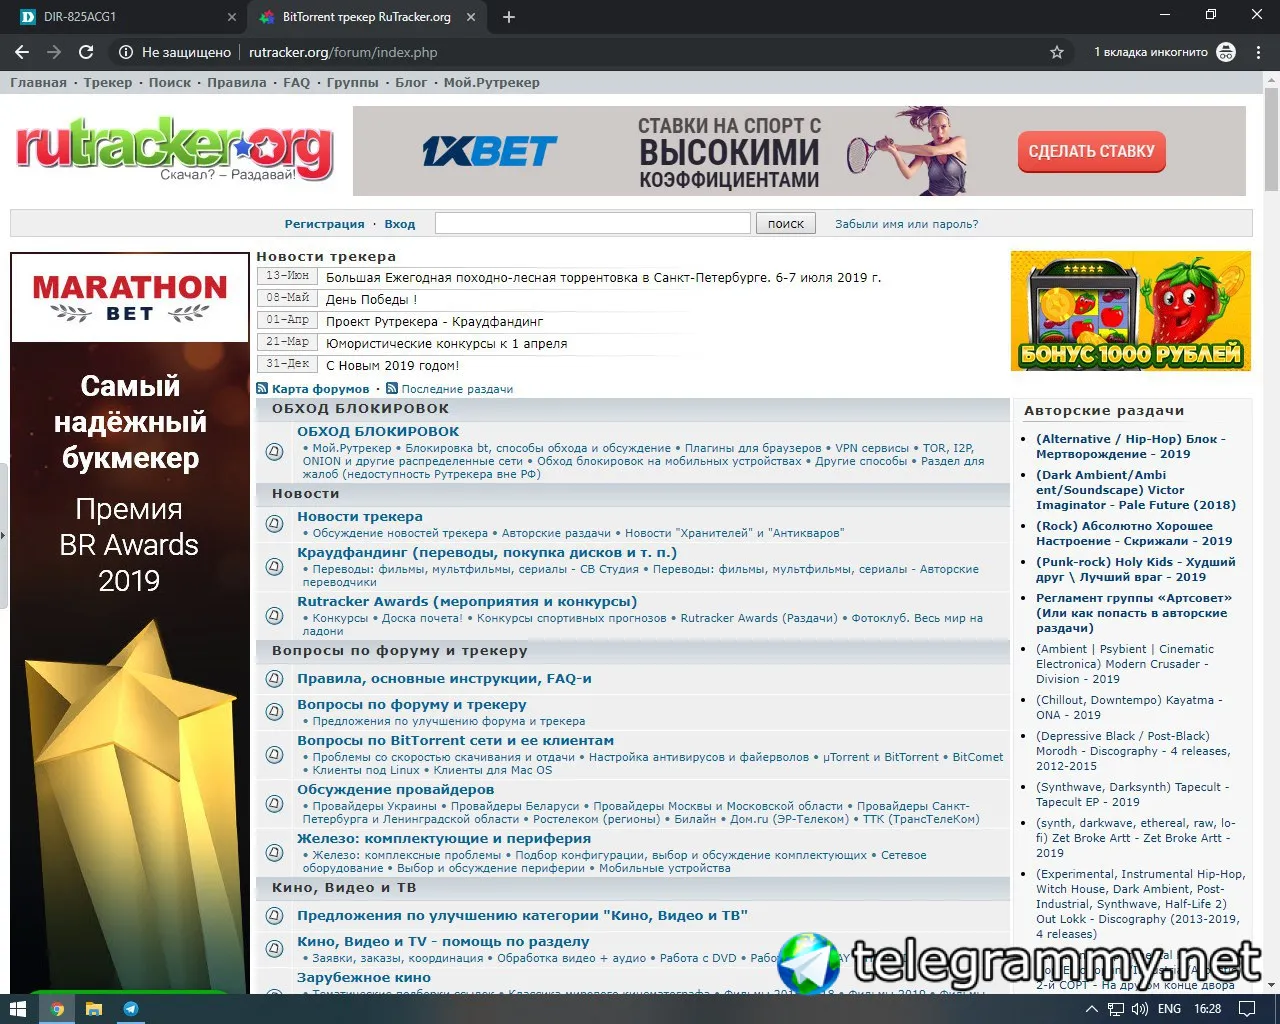Screen dimensions: 1280x1024
Task: Focus the forum search input field
Action: click(593, 223)
